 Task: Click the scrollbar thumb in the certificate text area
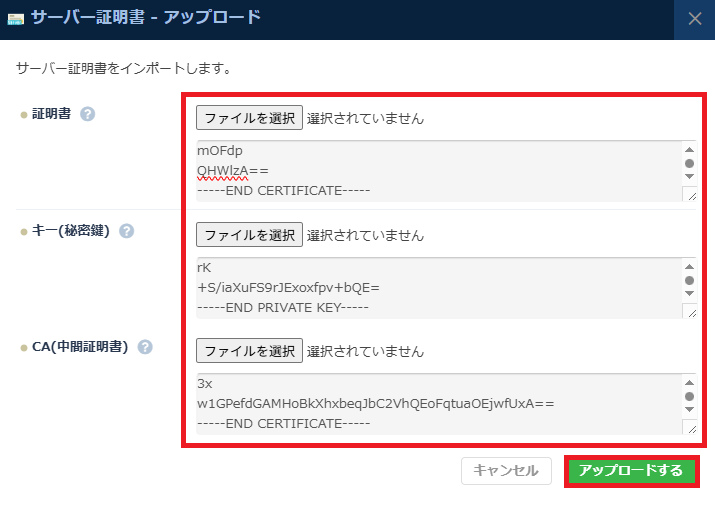coord(689,163)
